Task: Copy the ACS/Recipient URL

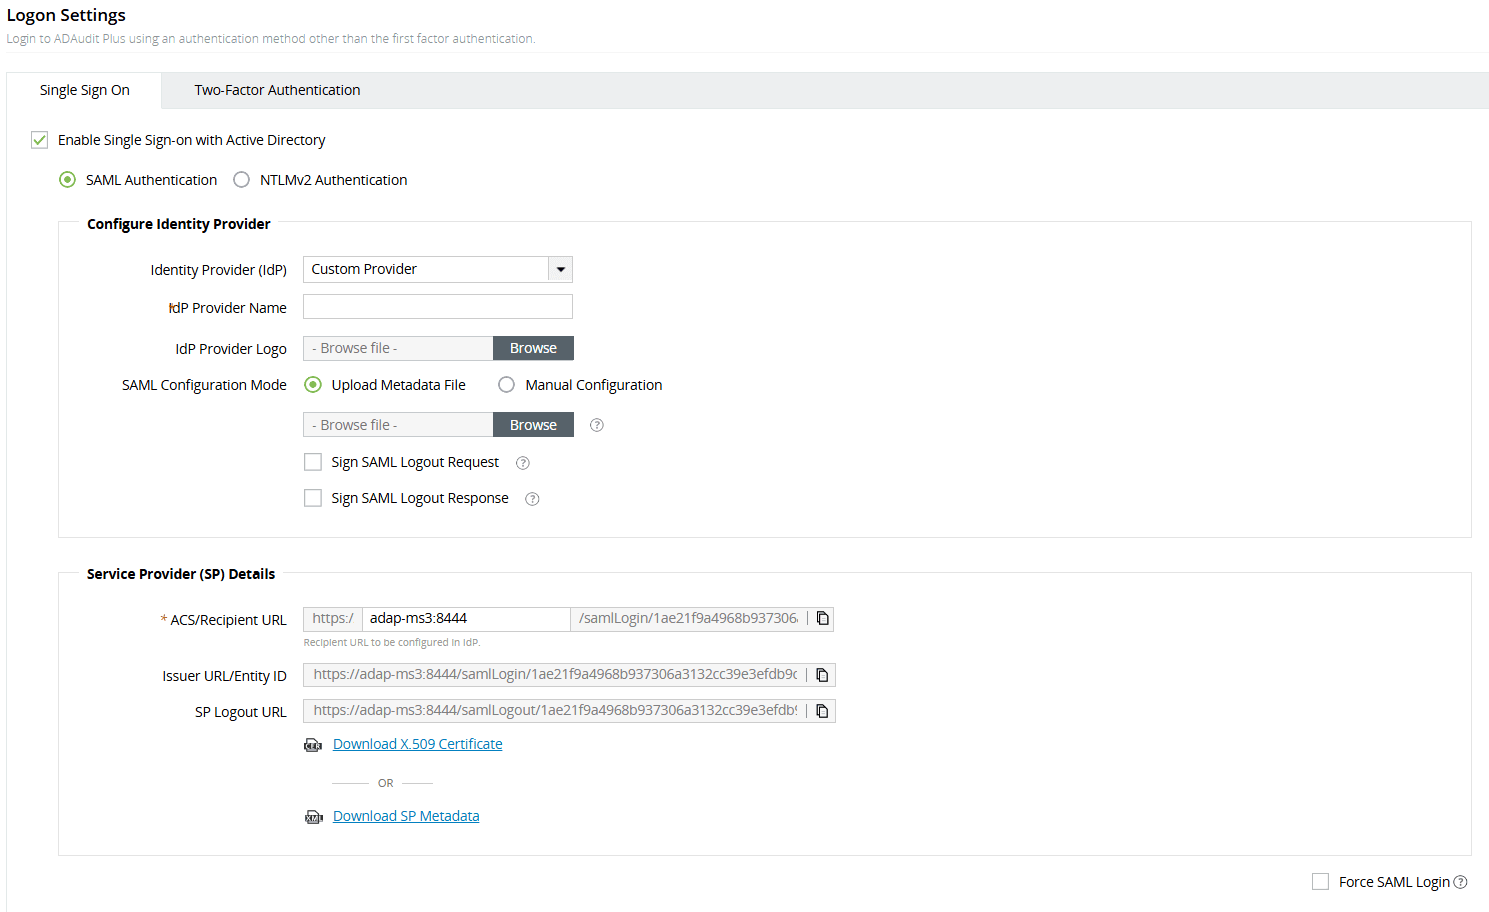Action: click(823, 619)
